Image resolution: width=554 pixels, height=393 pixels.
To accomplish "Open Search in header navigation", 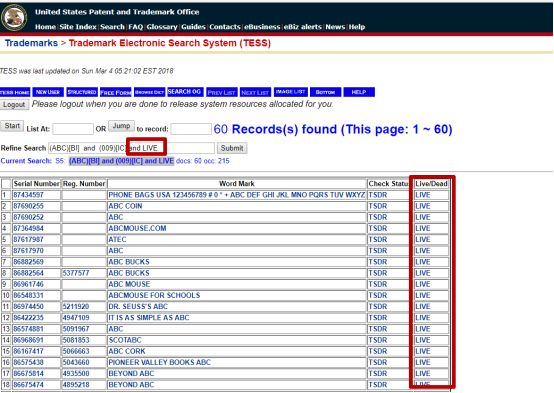I will click(x=112, y=27).
